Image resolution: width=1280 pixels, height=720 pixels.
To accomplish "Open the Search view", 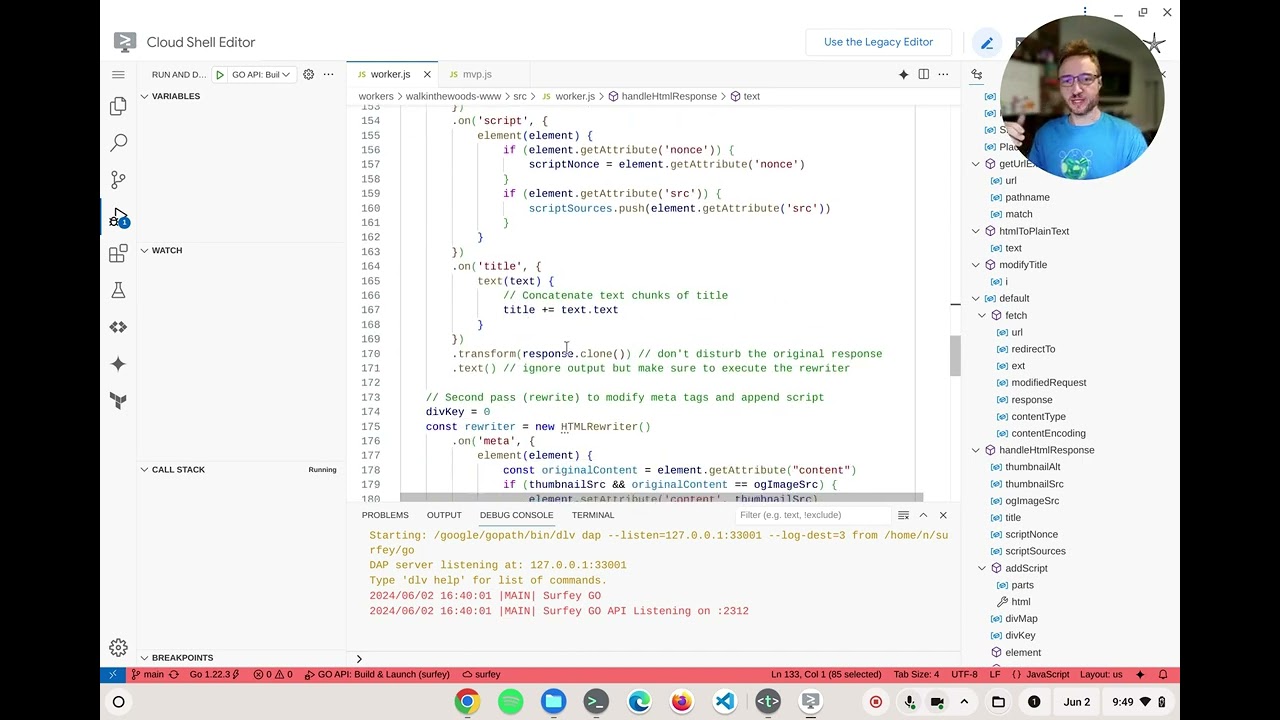I will pyautogui.click(x=118, y=143).
